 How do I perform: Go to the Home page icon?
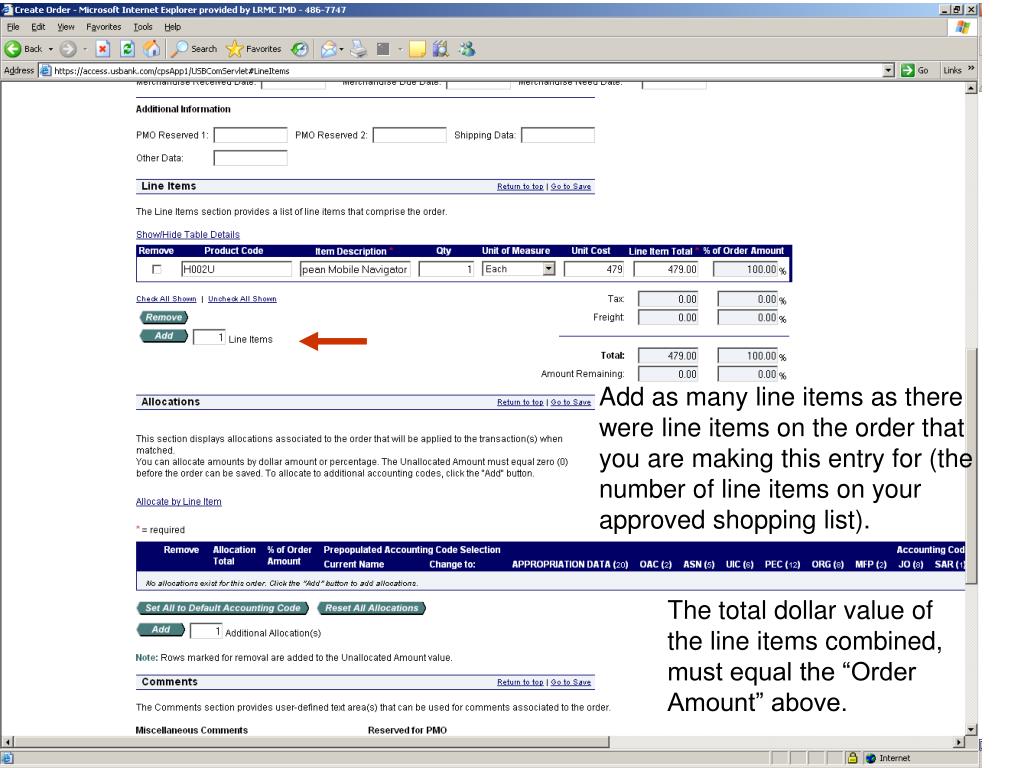pyautogui.click(x=152, y=49)
